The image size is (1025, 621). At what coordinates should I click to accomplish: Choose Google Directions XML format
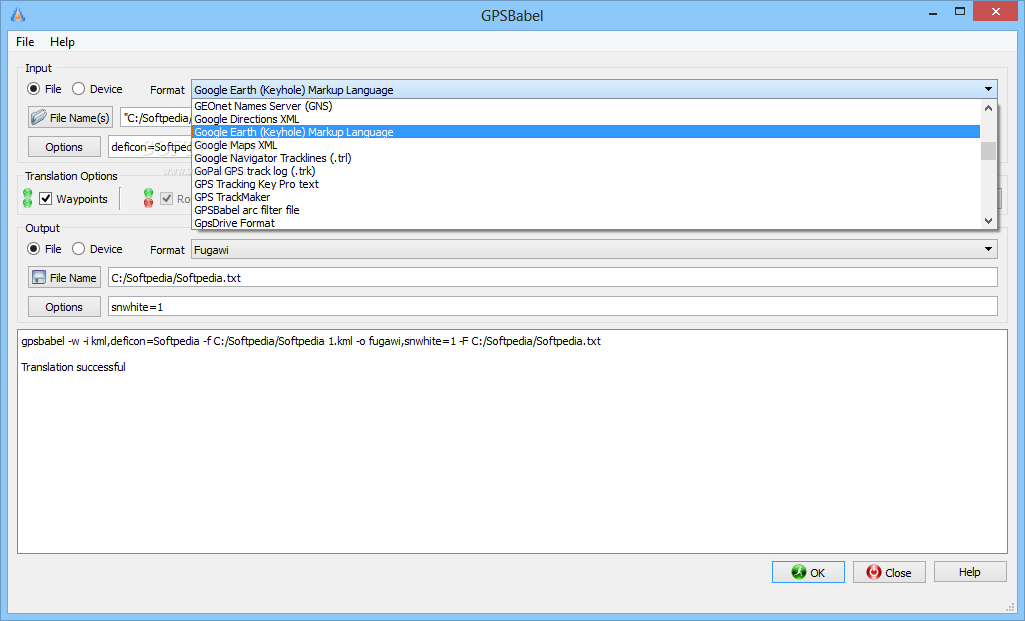[586, 119]
